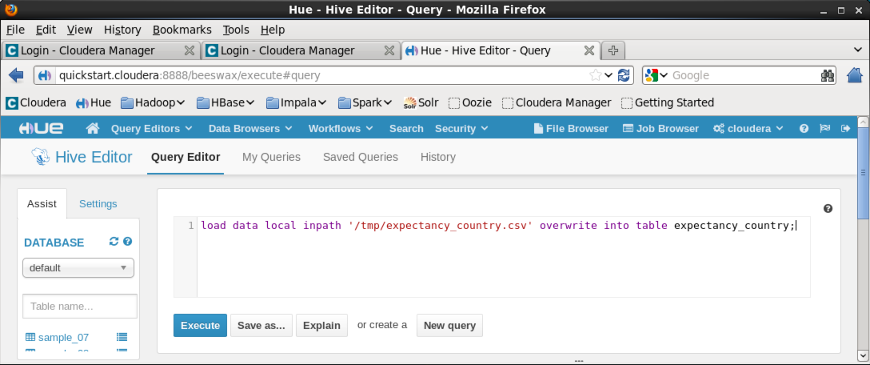Open the Tools menu

click(x=236, y=30)
